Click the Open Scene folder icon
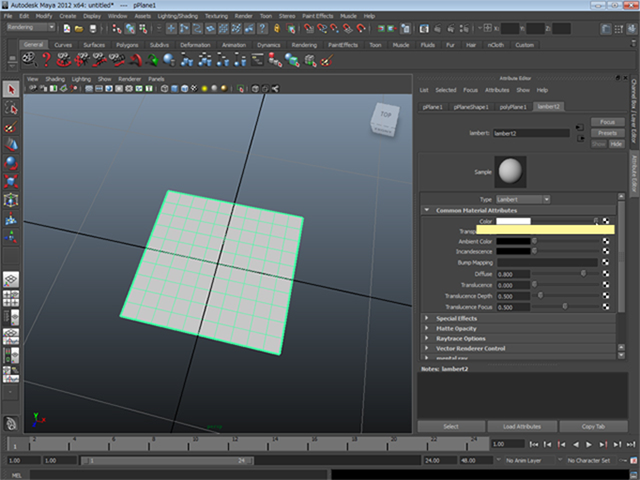 (79, 29)
